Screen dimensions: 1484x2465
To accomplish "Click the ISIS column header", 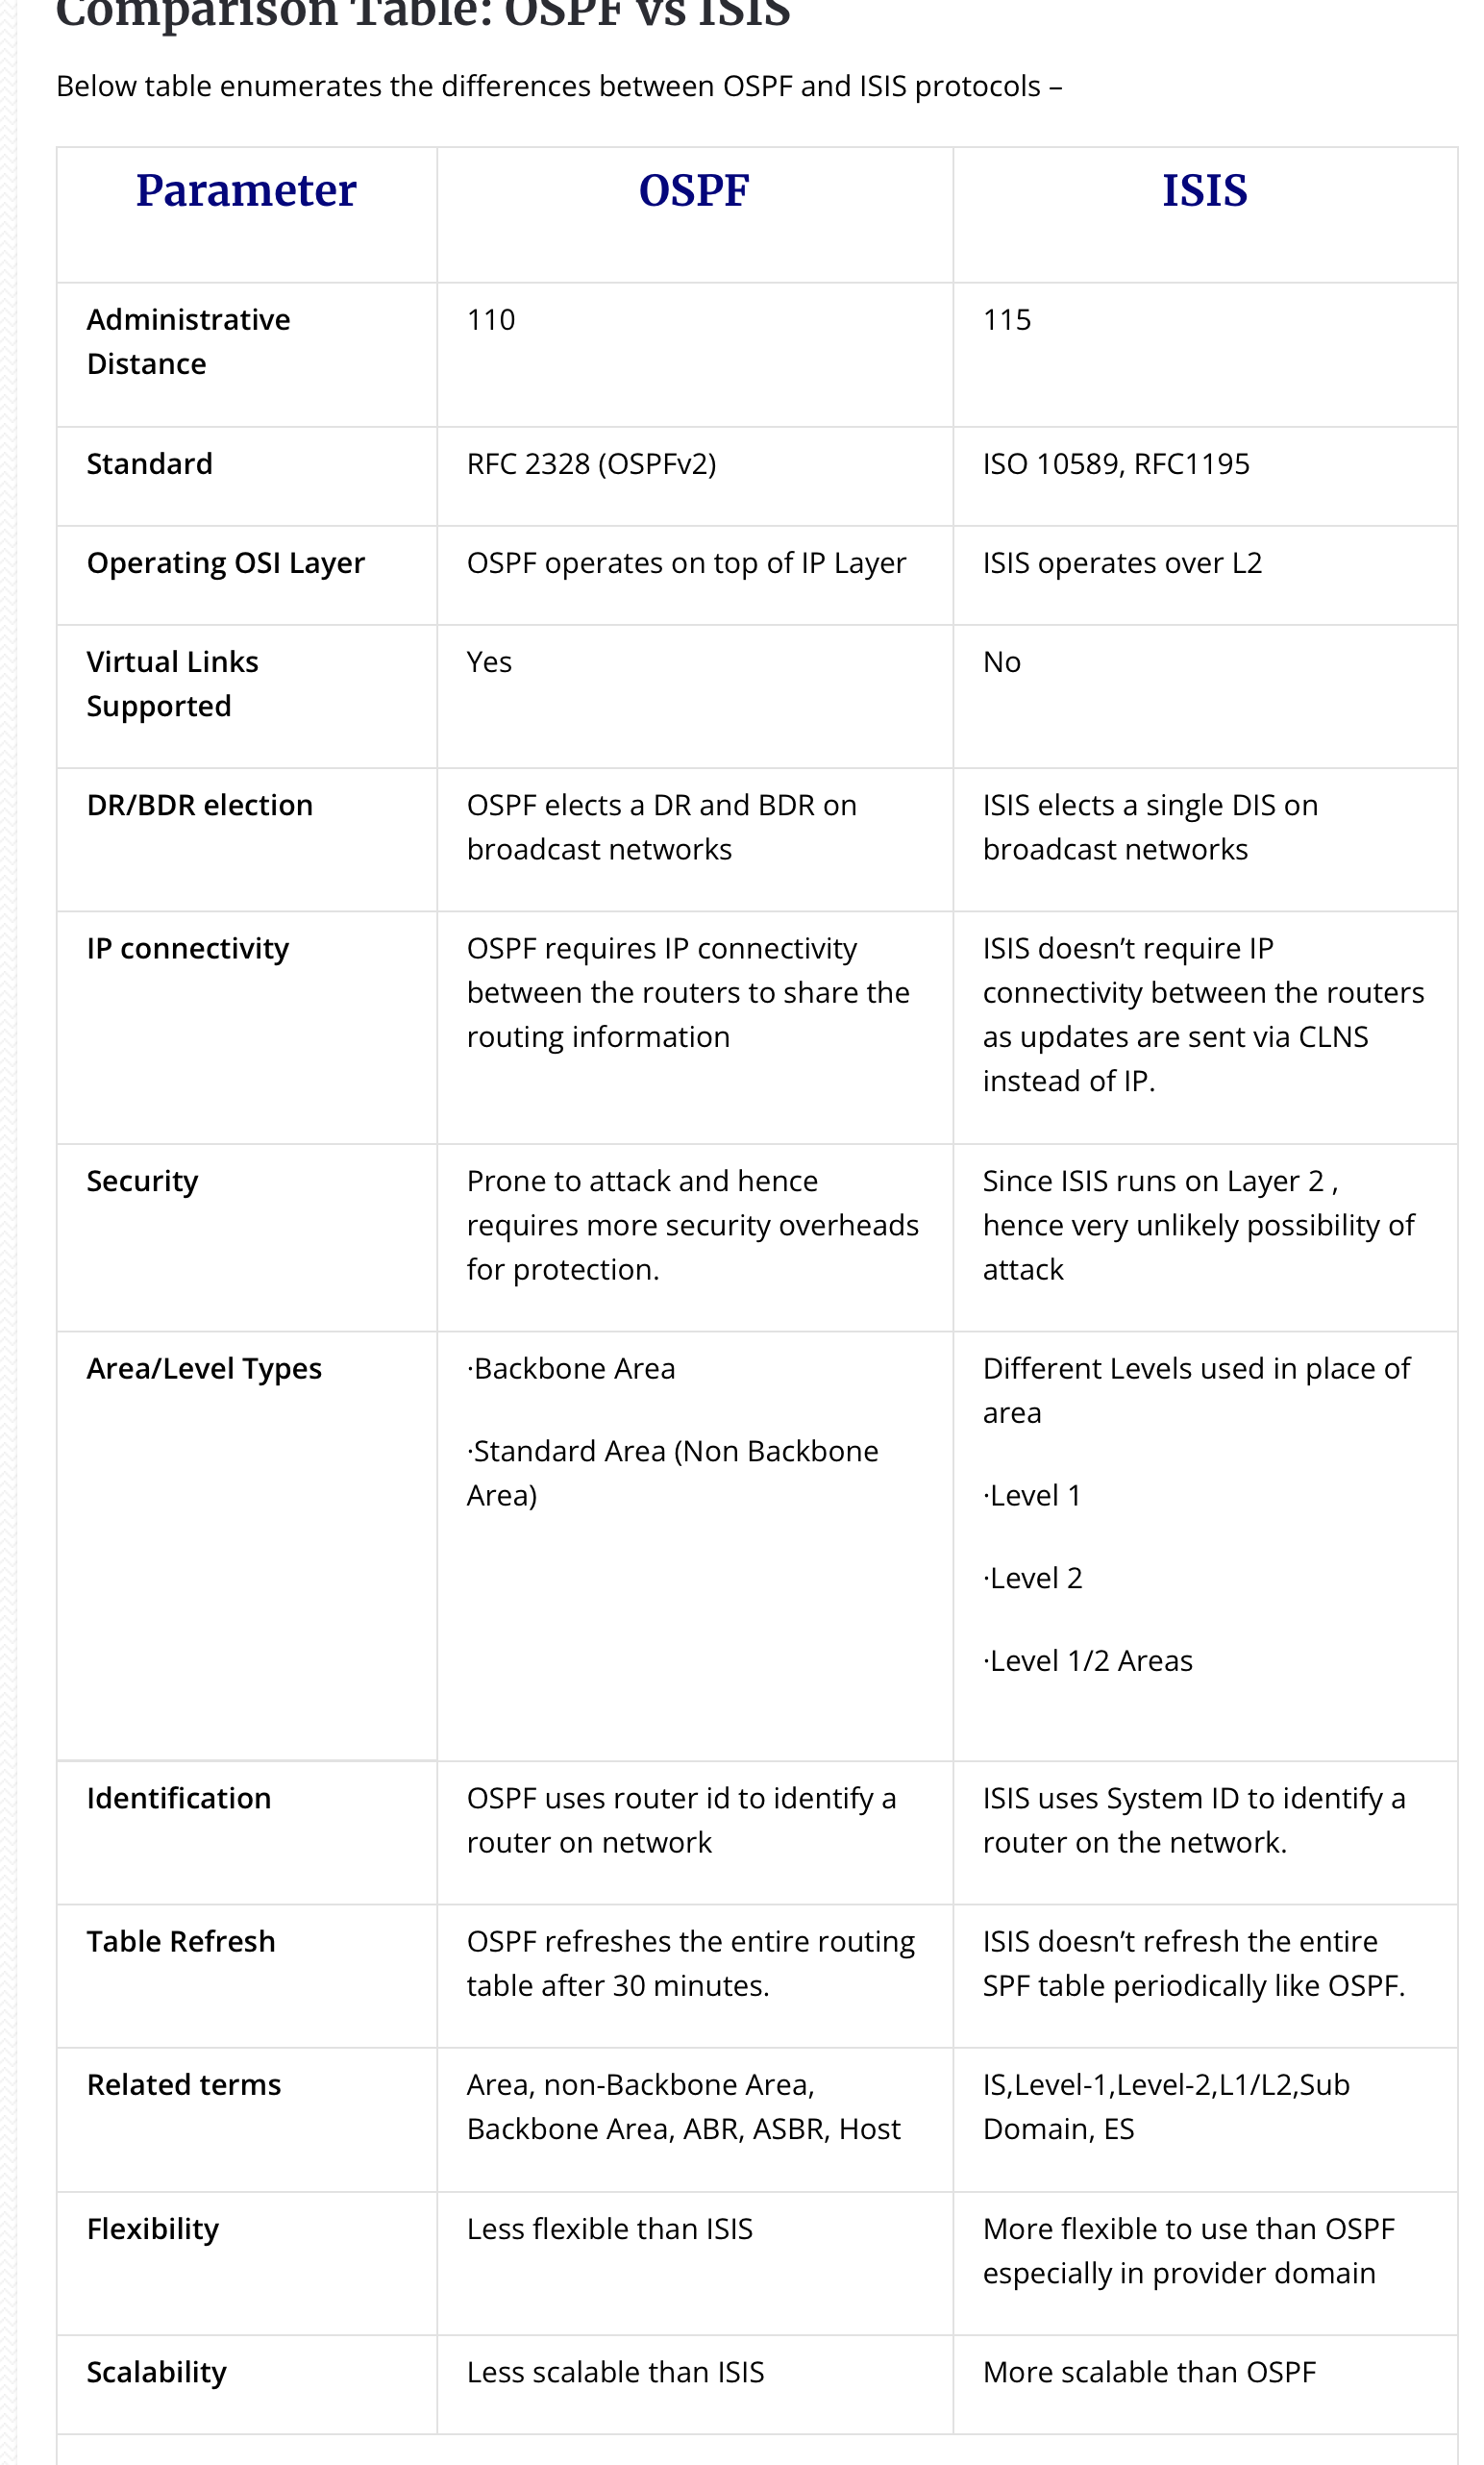I will (1204, 190).
